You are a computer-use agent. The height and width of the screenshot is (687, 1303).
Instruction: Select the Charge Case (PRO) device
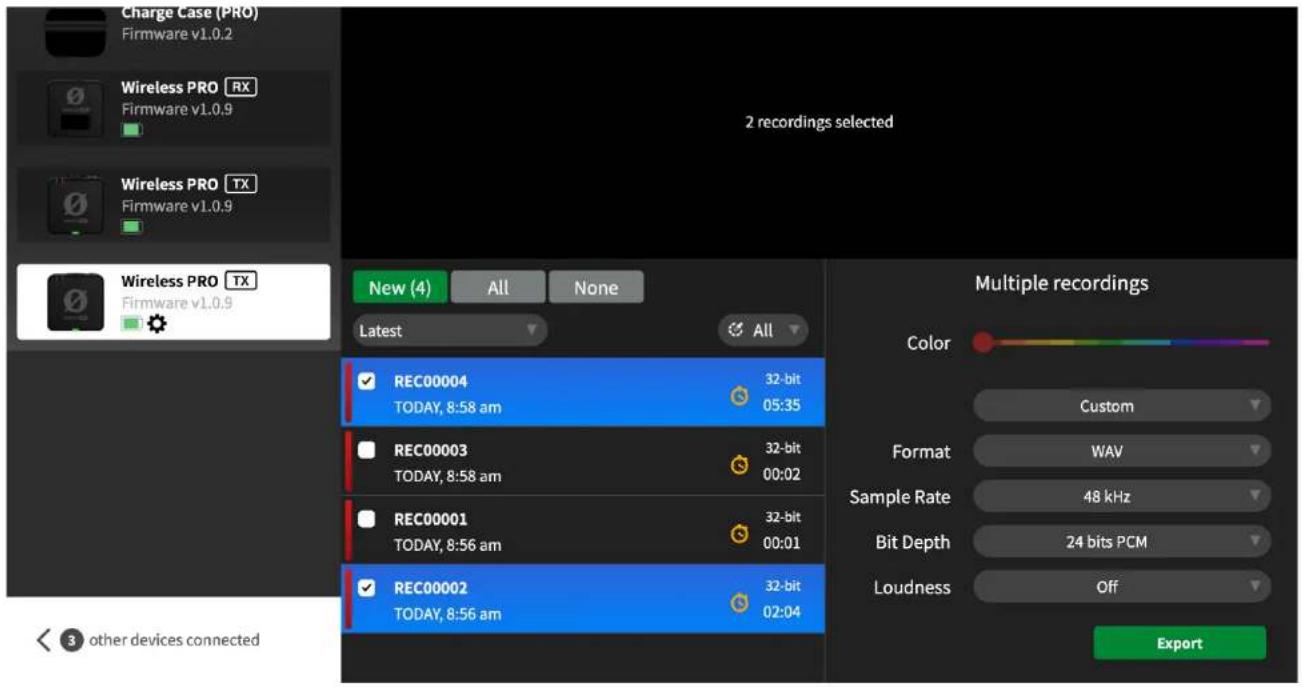(174, 30)
